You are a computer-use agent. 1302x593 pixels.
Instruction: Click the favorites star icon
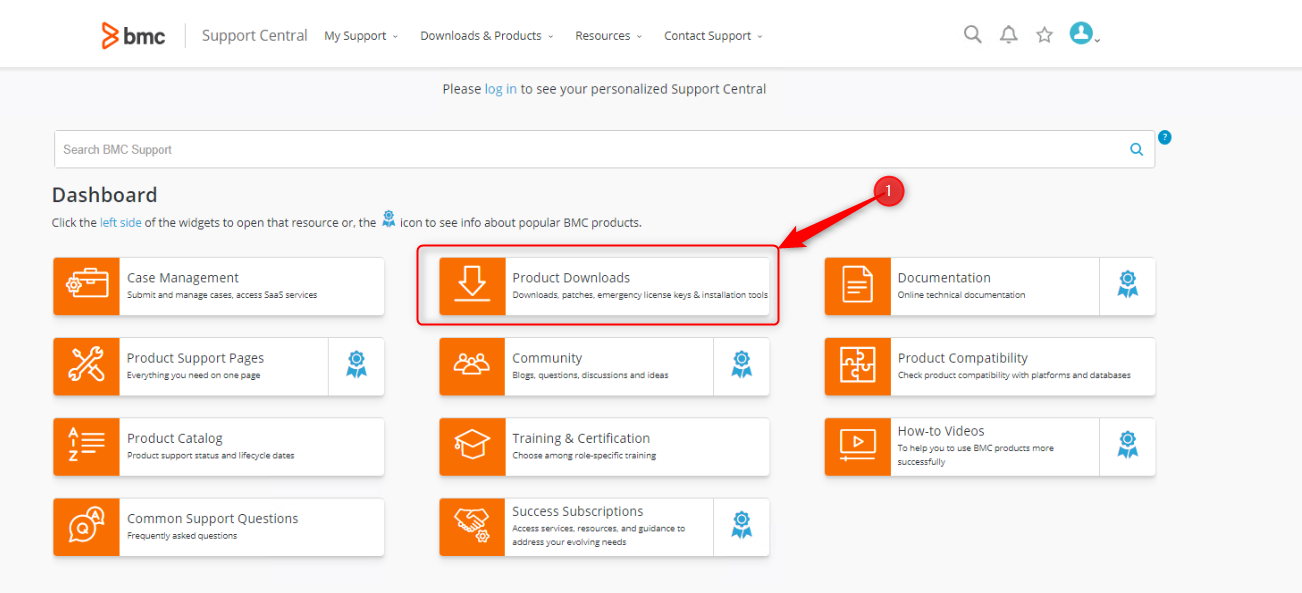click(1045, 35)
